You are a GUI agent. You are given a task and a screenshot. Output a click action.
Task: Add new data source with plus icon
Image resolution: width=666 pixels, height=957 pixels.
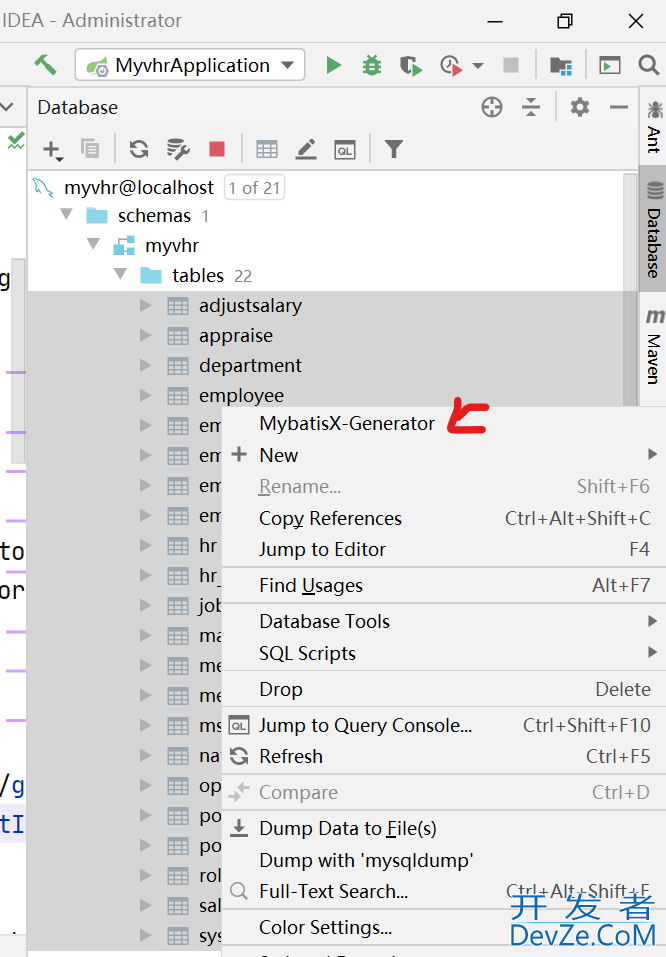[x=52, y=150]
